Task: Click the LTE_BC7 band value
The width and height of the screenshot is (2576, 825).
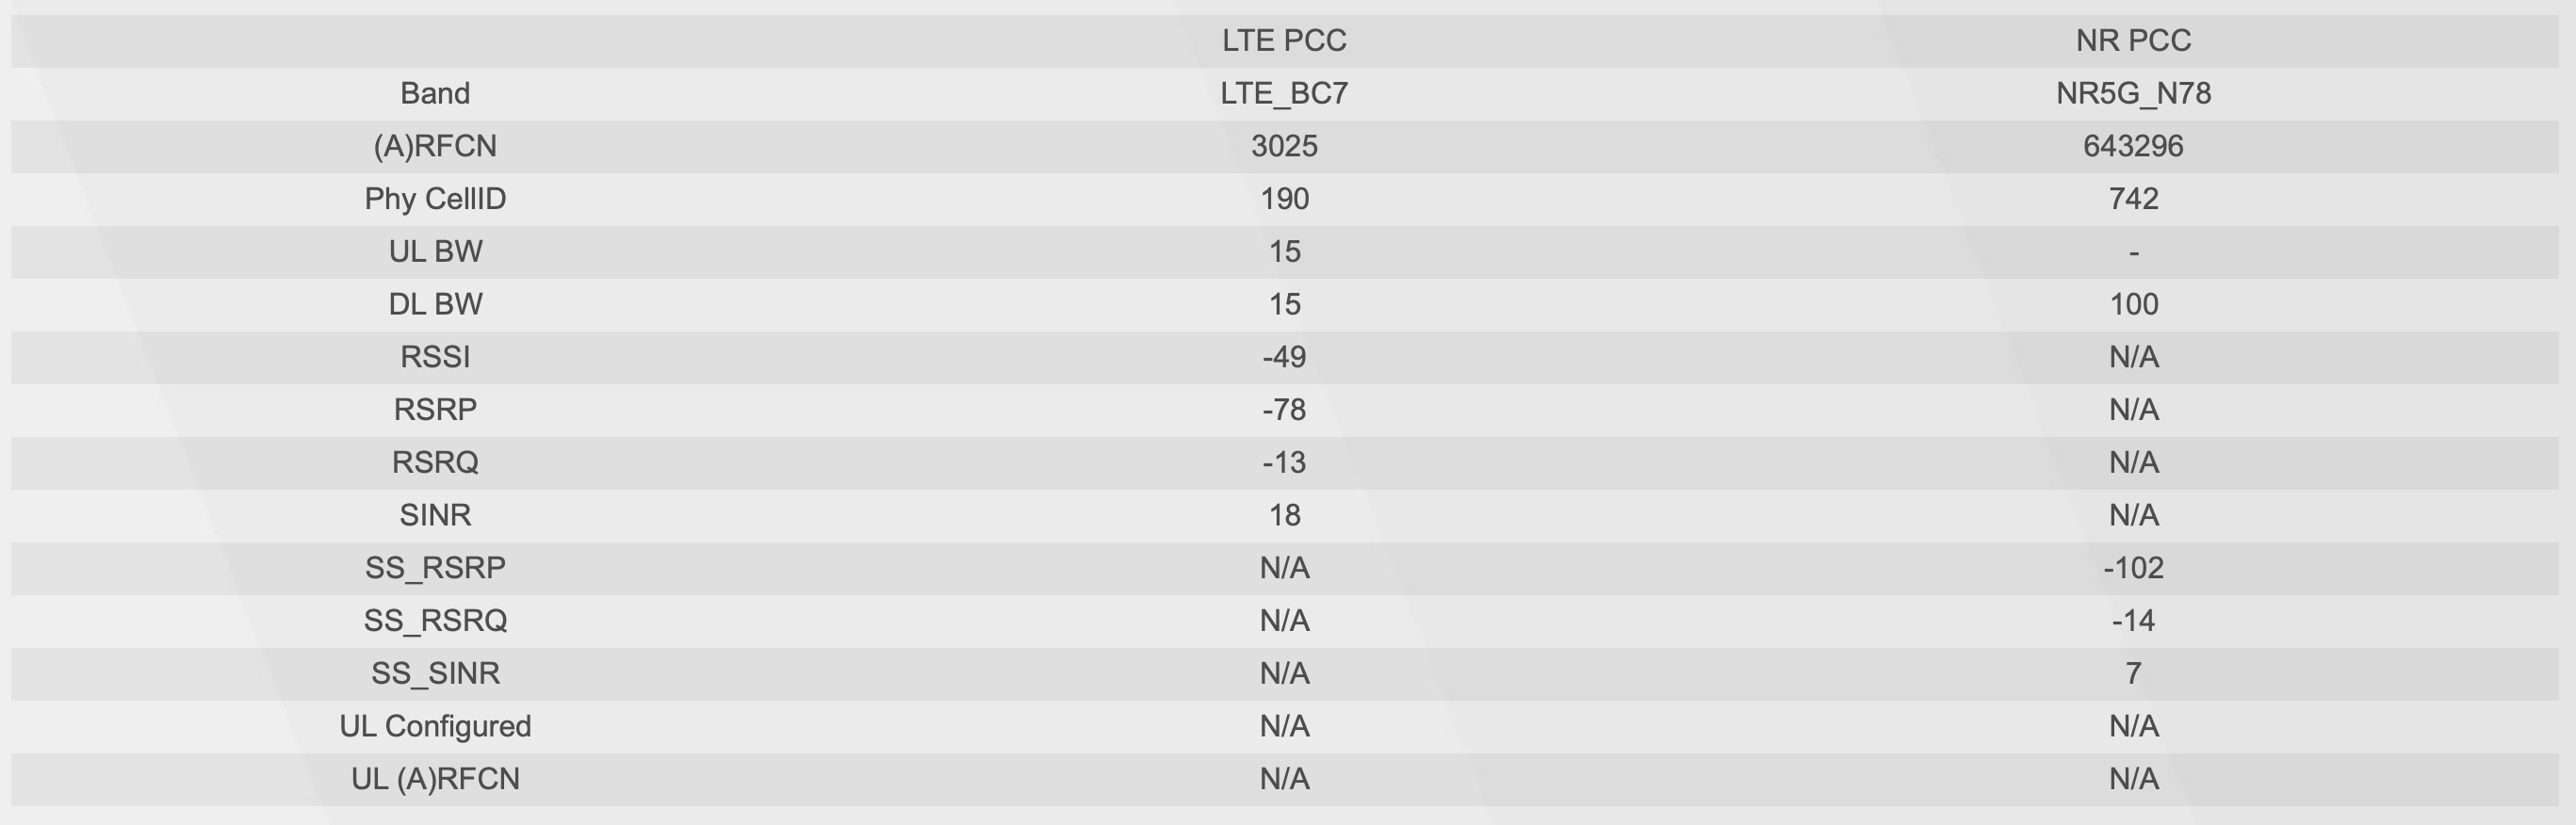Action: pyautogui.click(x=1284, y=94)
